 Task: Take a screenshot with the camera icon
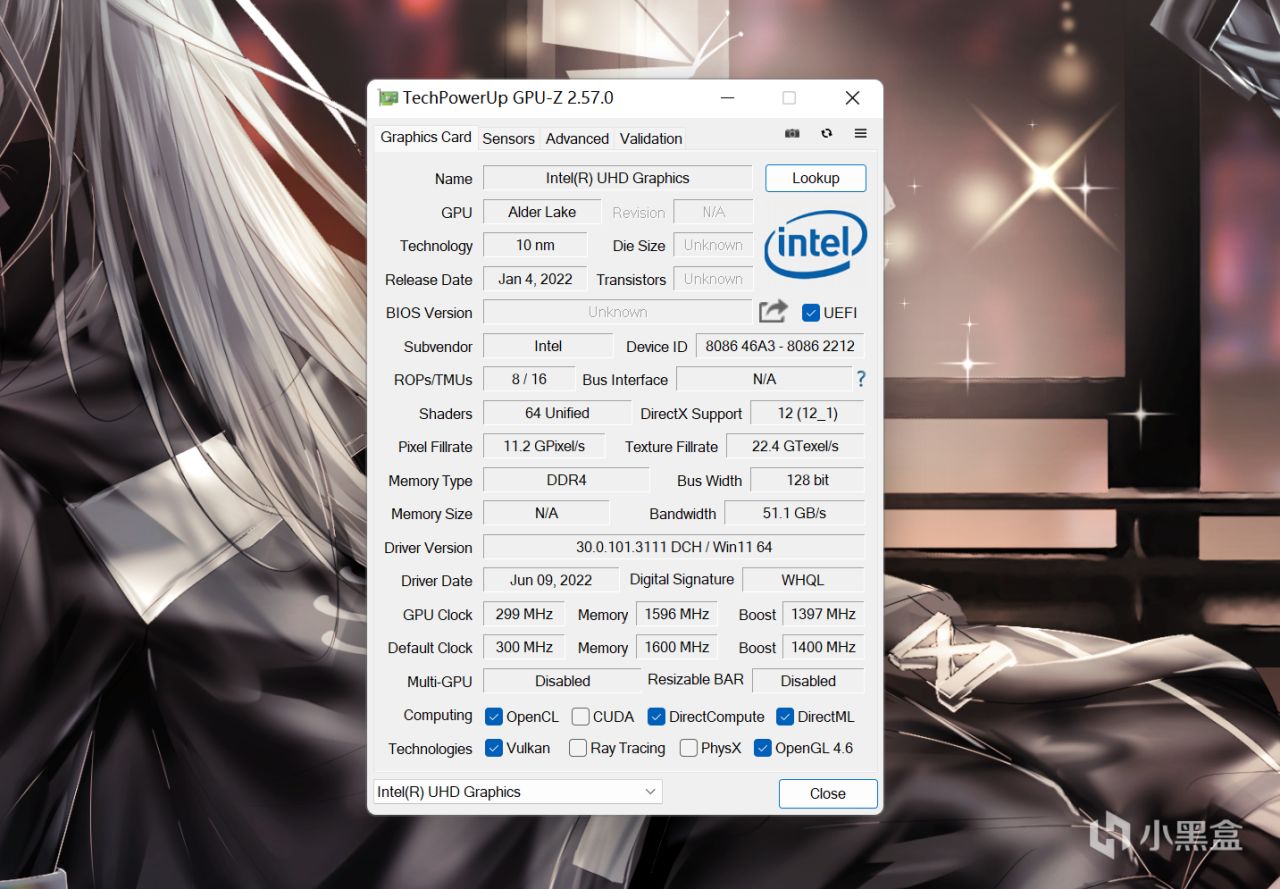click(792, 134)
